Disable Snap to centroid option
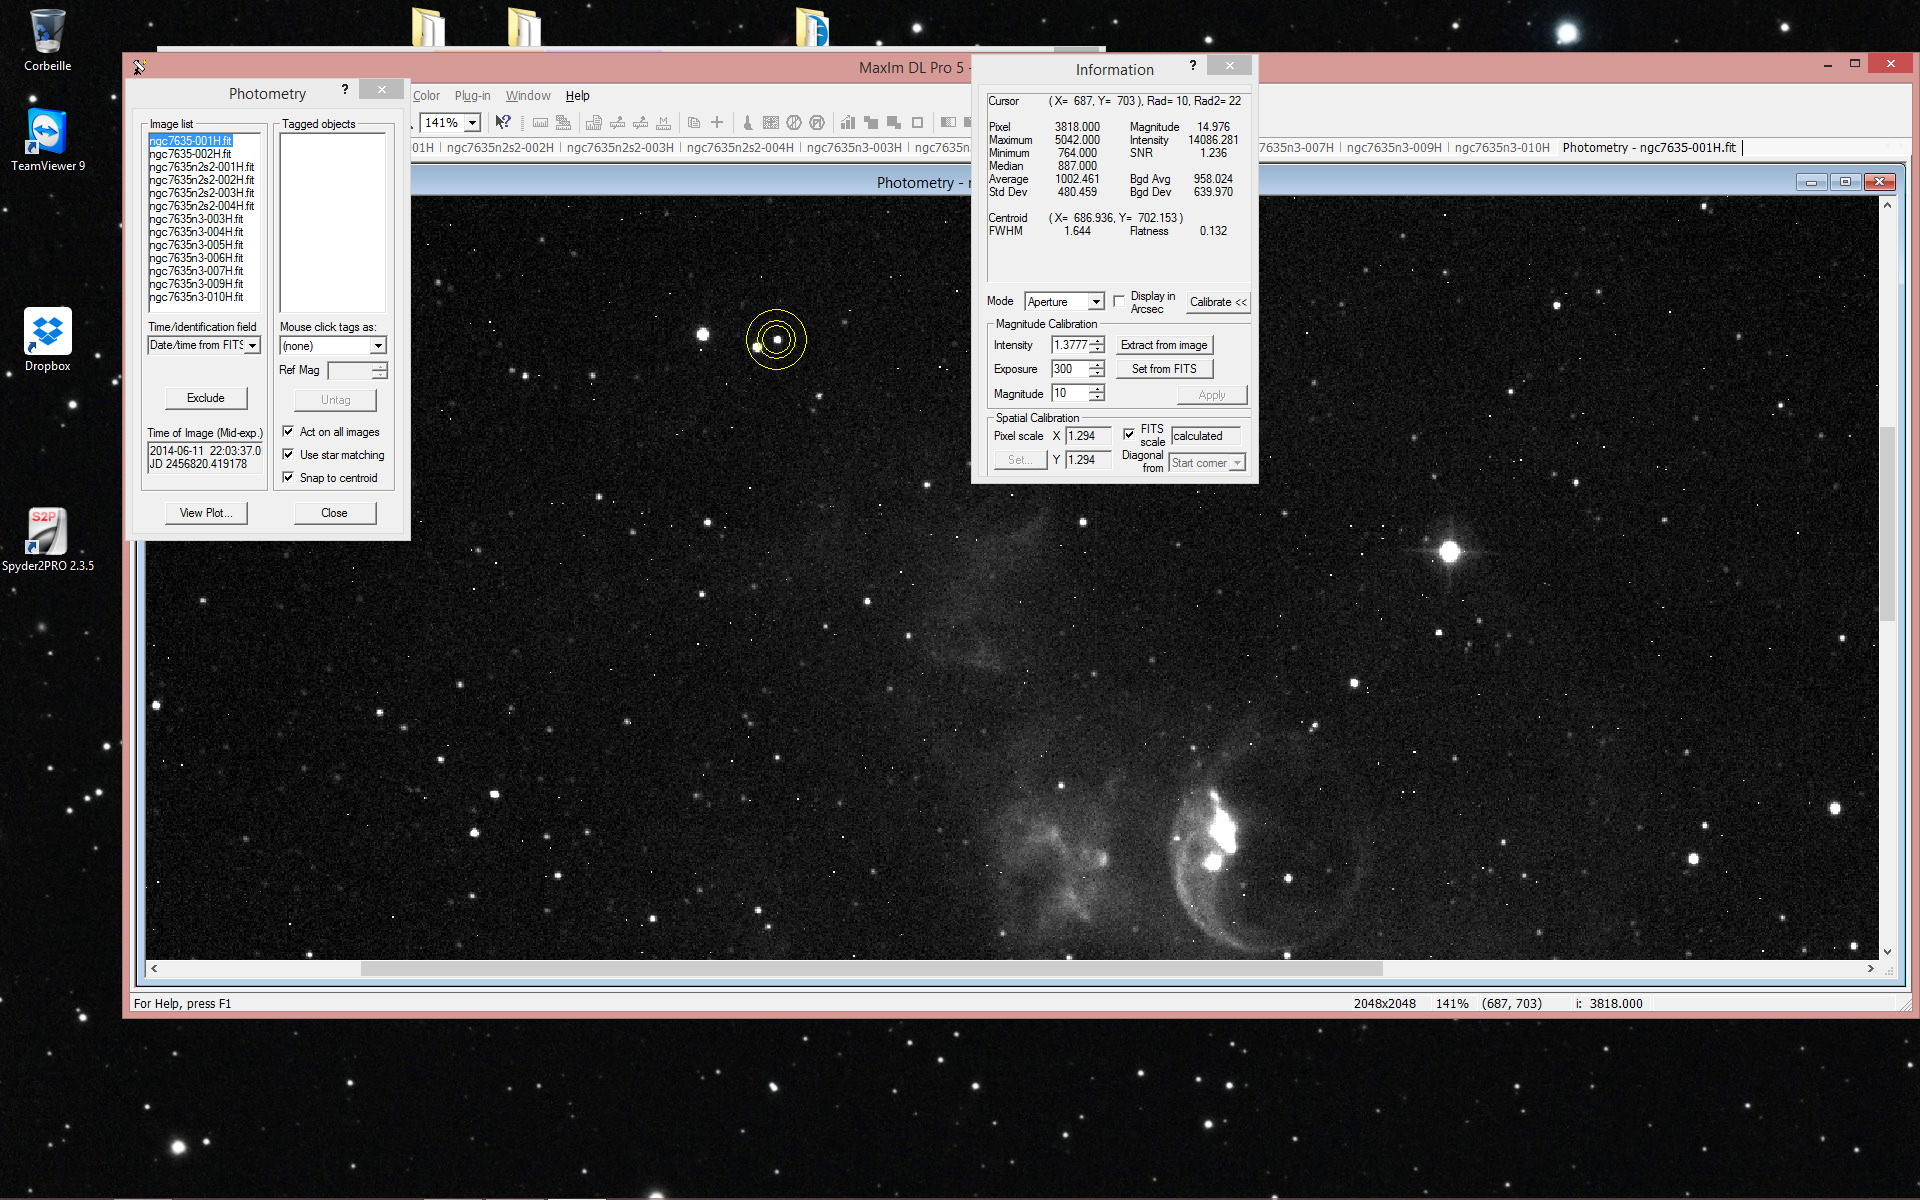1920x1200 pixels. click(288, 478)
